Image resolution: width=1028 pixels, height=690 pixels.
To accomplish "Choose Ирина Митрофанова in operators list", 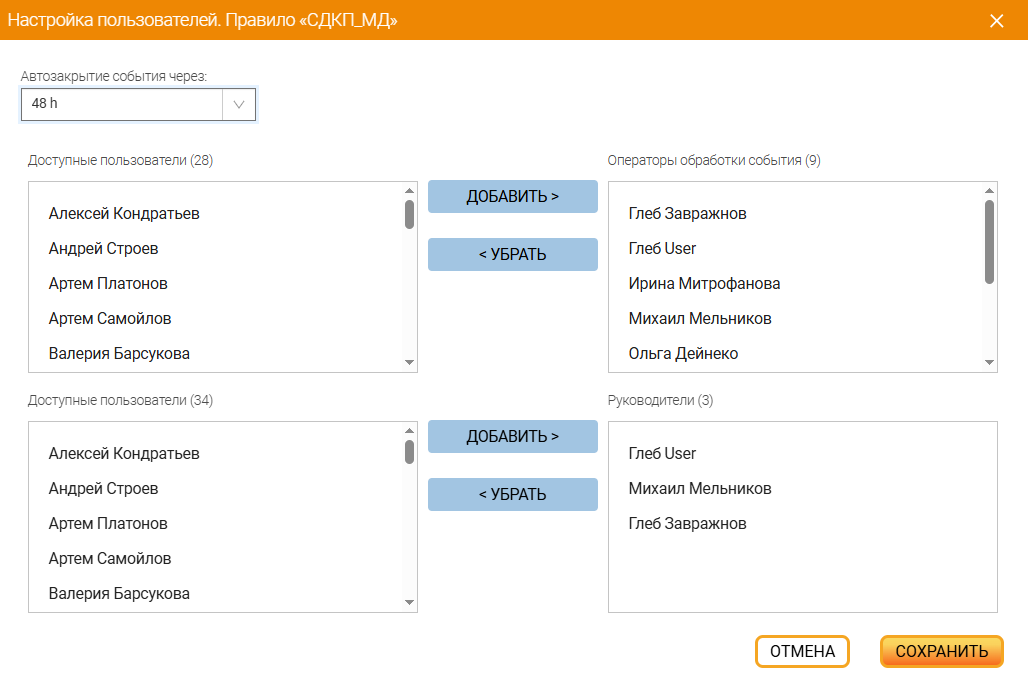I will point(704,284).
